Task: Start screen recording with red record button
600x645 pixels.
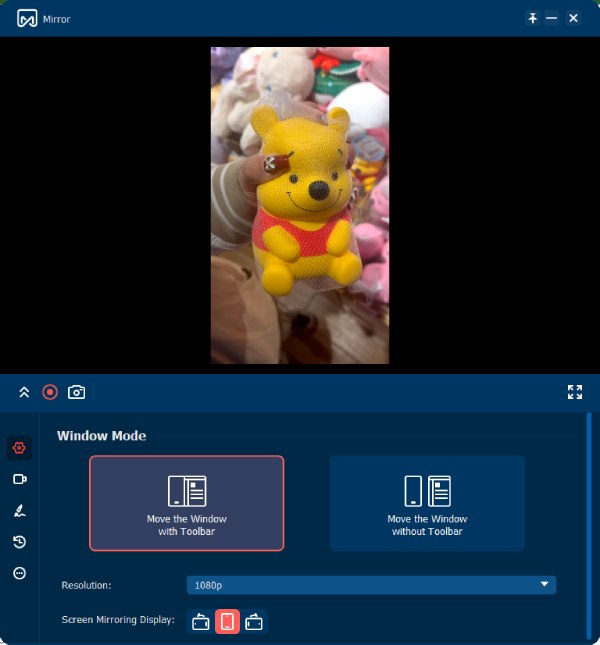Action: pyautogui.click(x=50, y=392)
